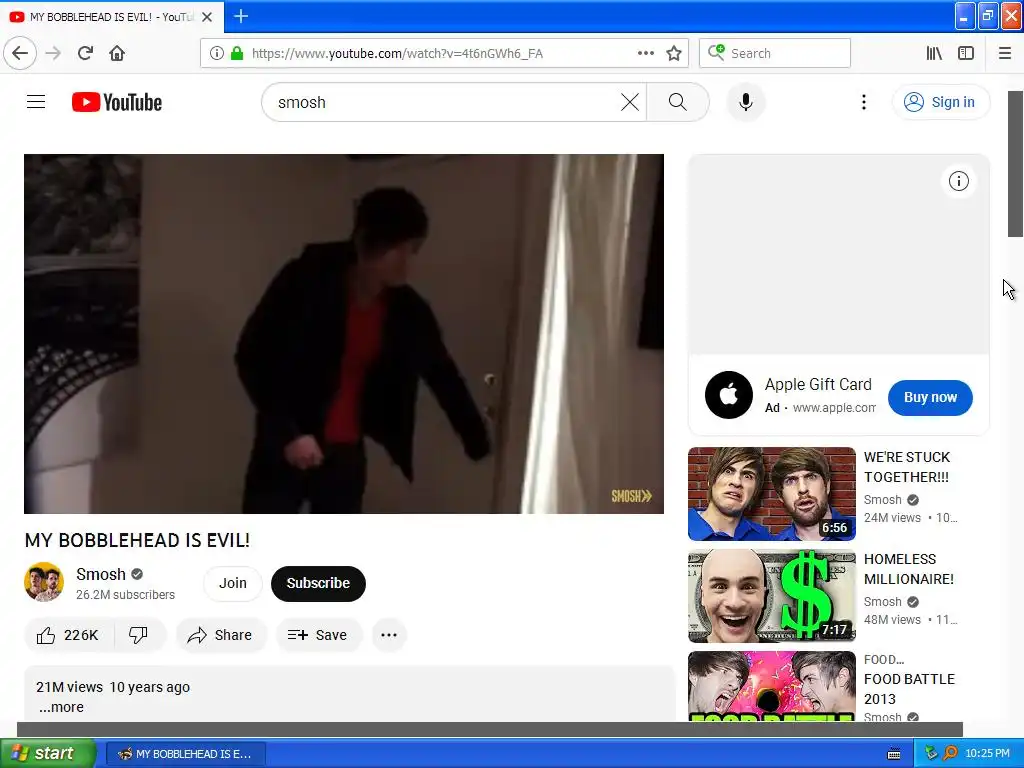Image resolution: width=1024 pixels, height=768 pixels.
Task: Reload the page with the refresh icon
Action: pyautogui.click(x=85, y=53)
